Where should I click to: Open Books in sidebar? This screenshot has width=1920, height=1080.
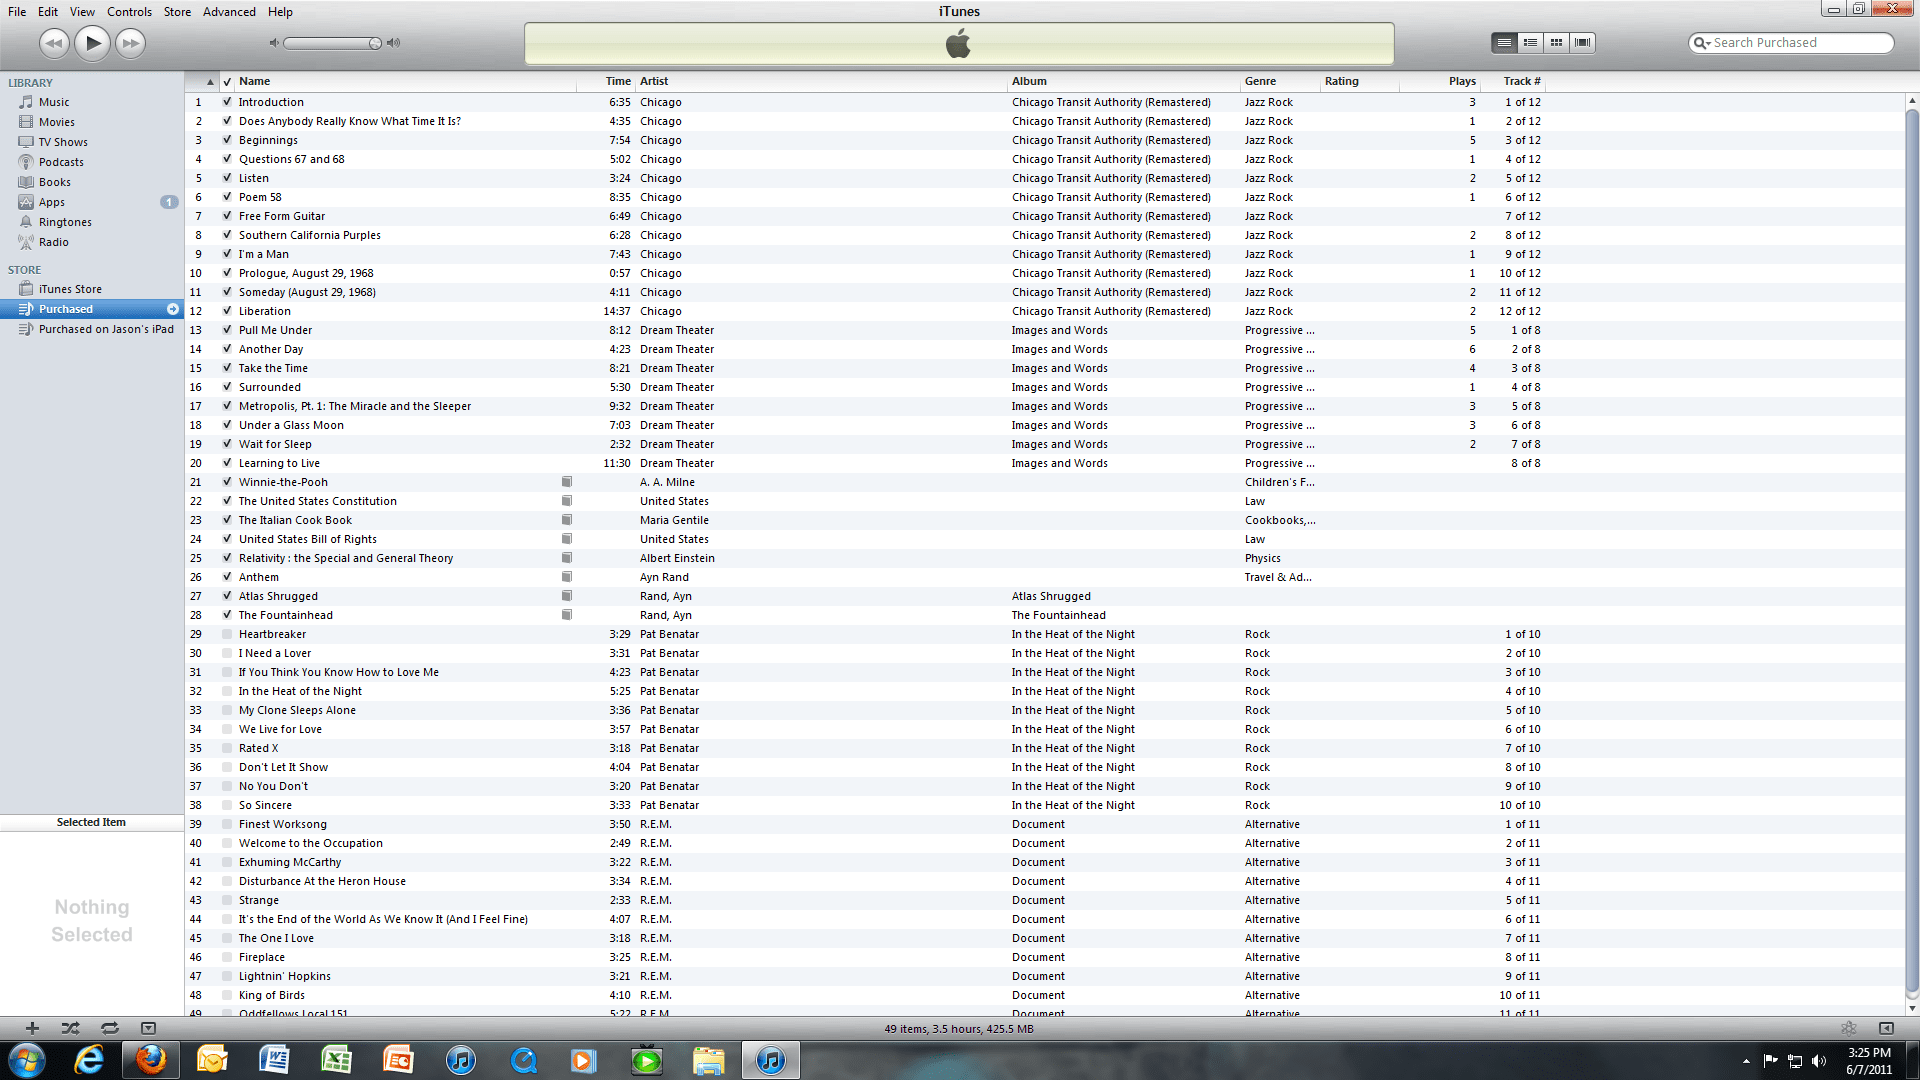54,182
